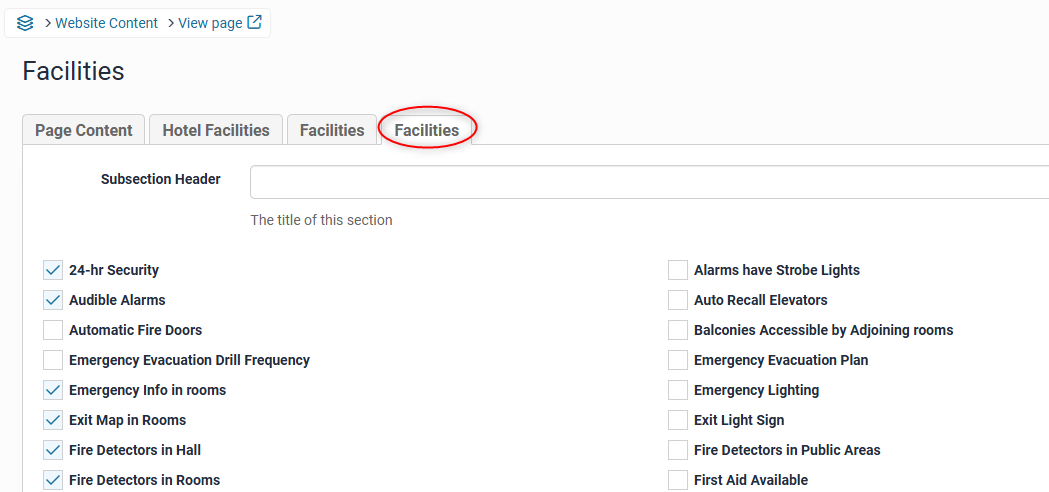This screenshot has height=492, width=1049.
Task: Click the external link icon beside View page
Action: pos(255,22)
